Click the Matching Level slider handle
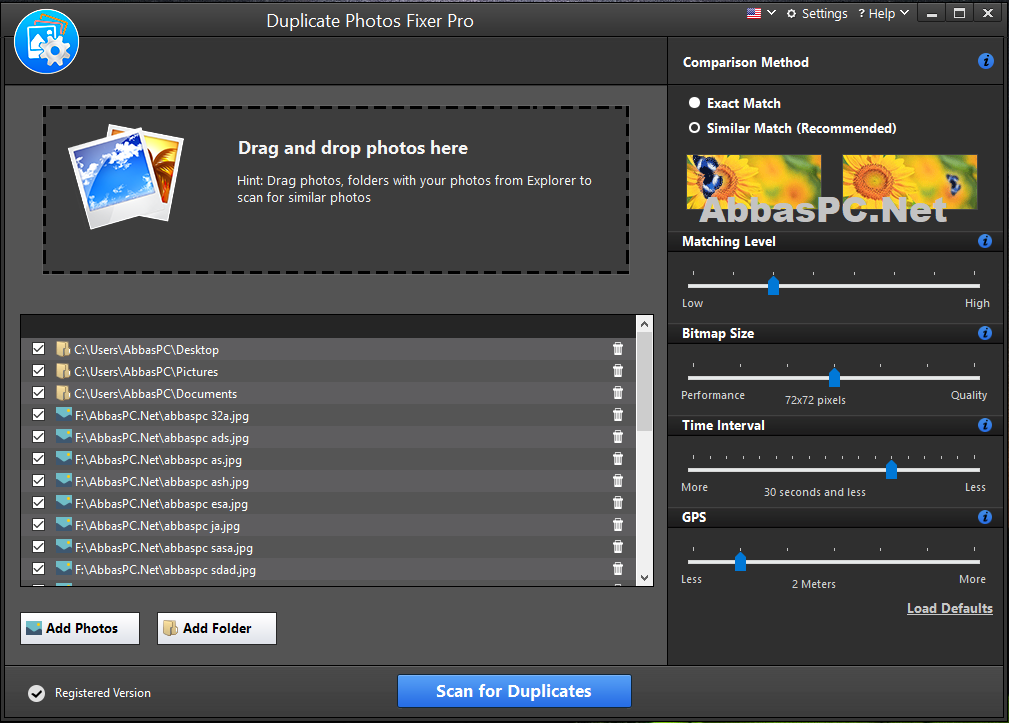Viewport: 1009px width, 723px height. (773, 286)
